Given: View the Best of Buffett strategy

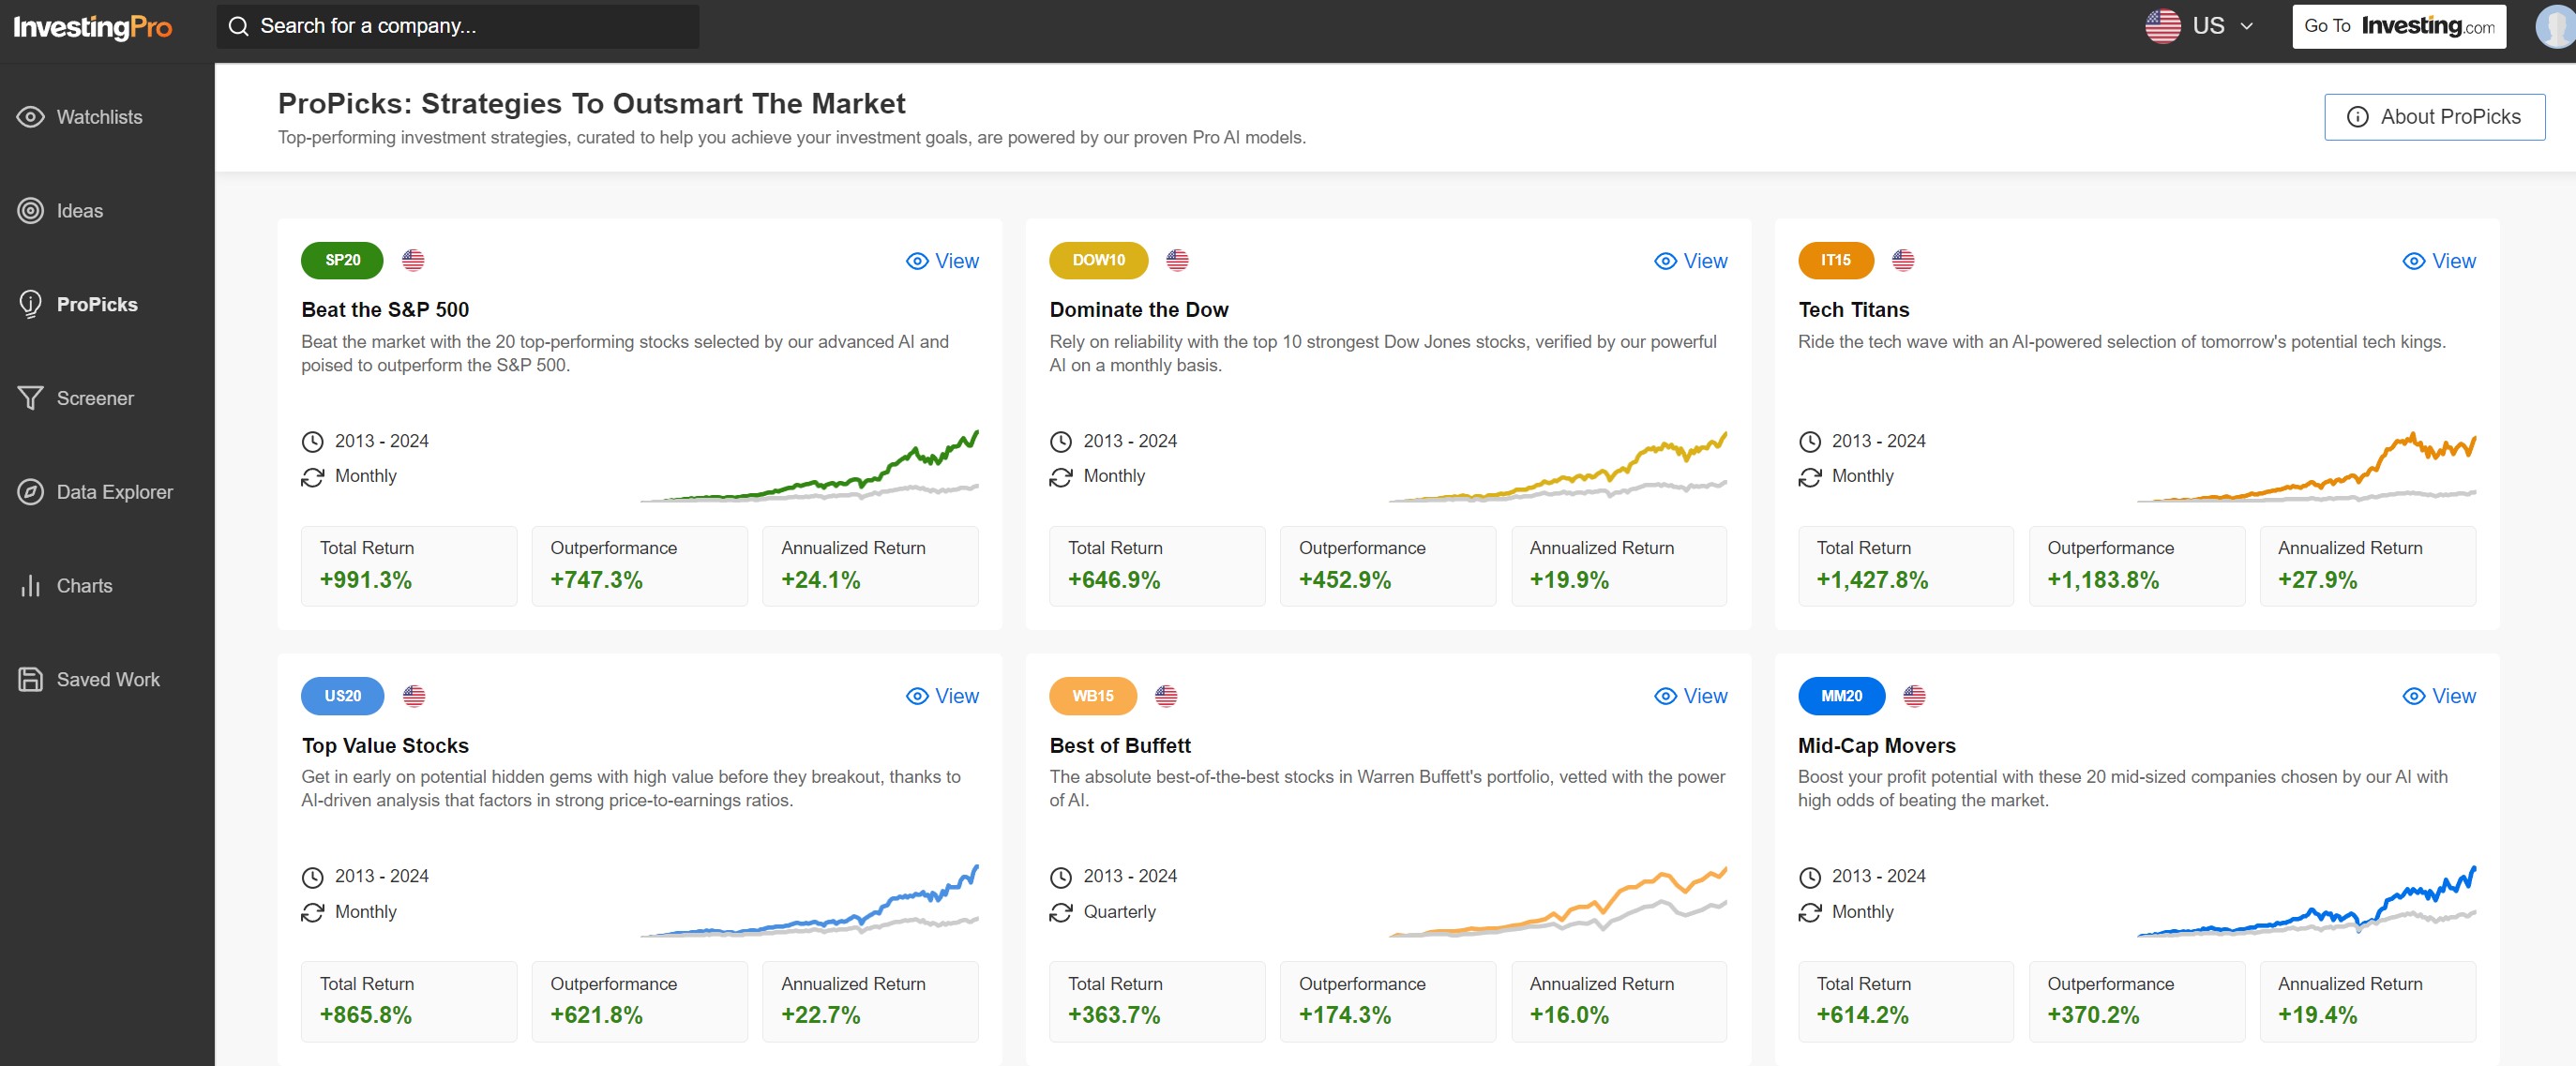Looking at the screenshot, I should tap(1690, 696).
